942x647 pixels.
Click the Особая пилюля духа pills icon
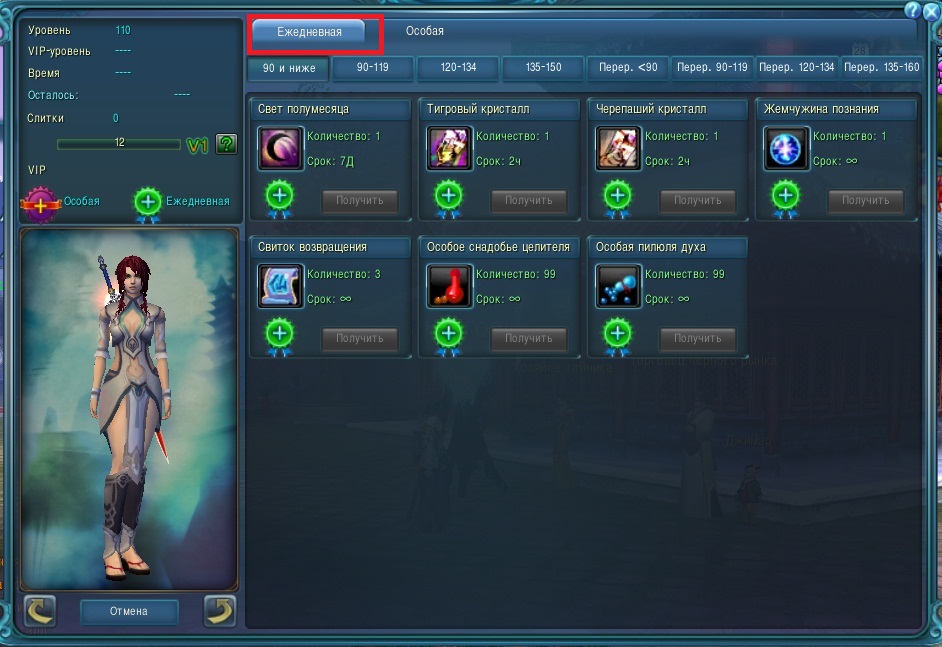[x=618, y=286]
